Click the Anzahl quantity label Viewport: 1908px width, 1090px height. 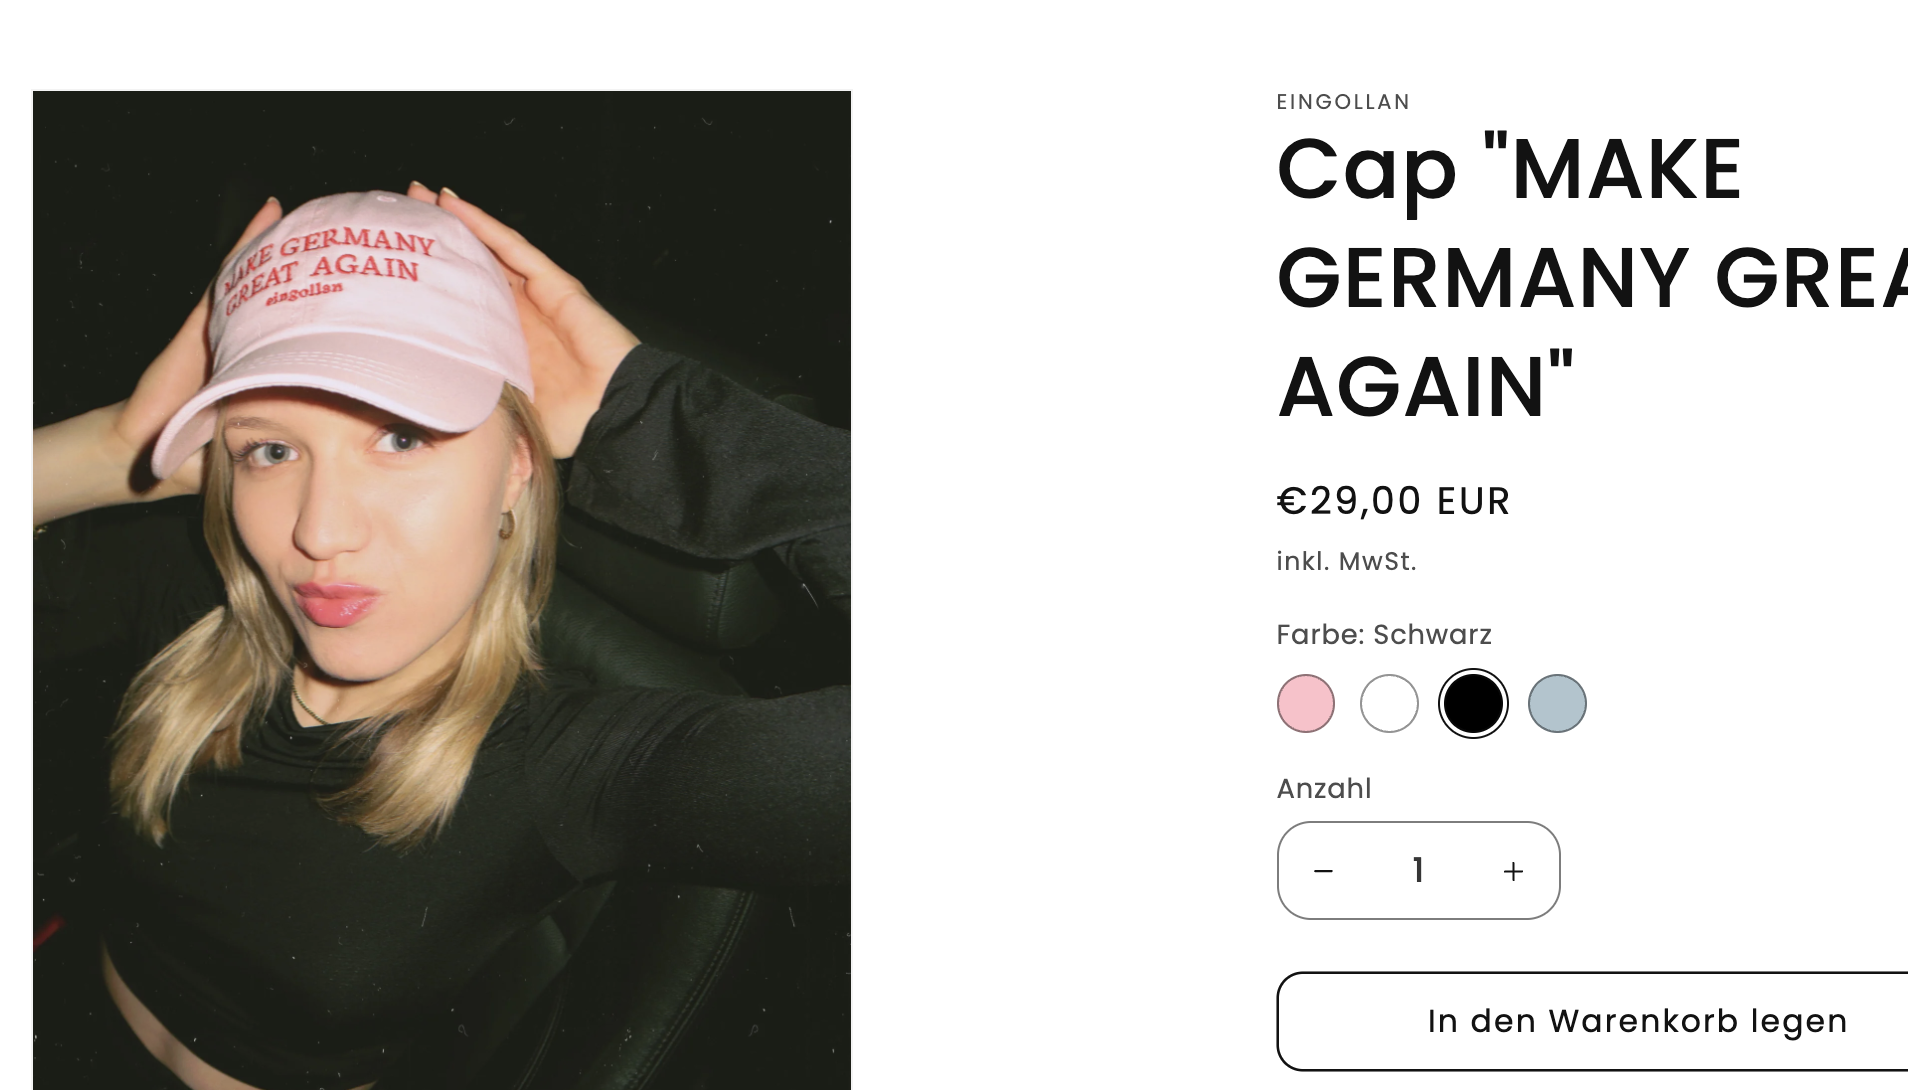pyautogui.click(x=1324, y=788)
